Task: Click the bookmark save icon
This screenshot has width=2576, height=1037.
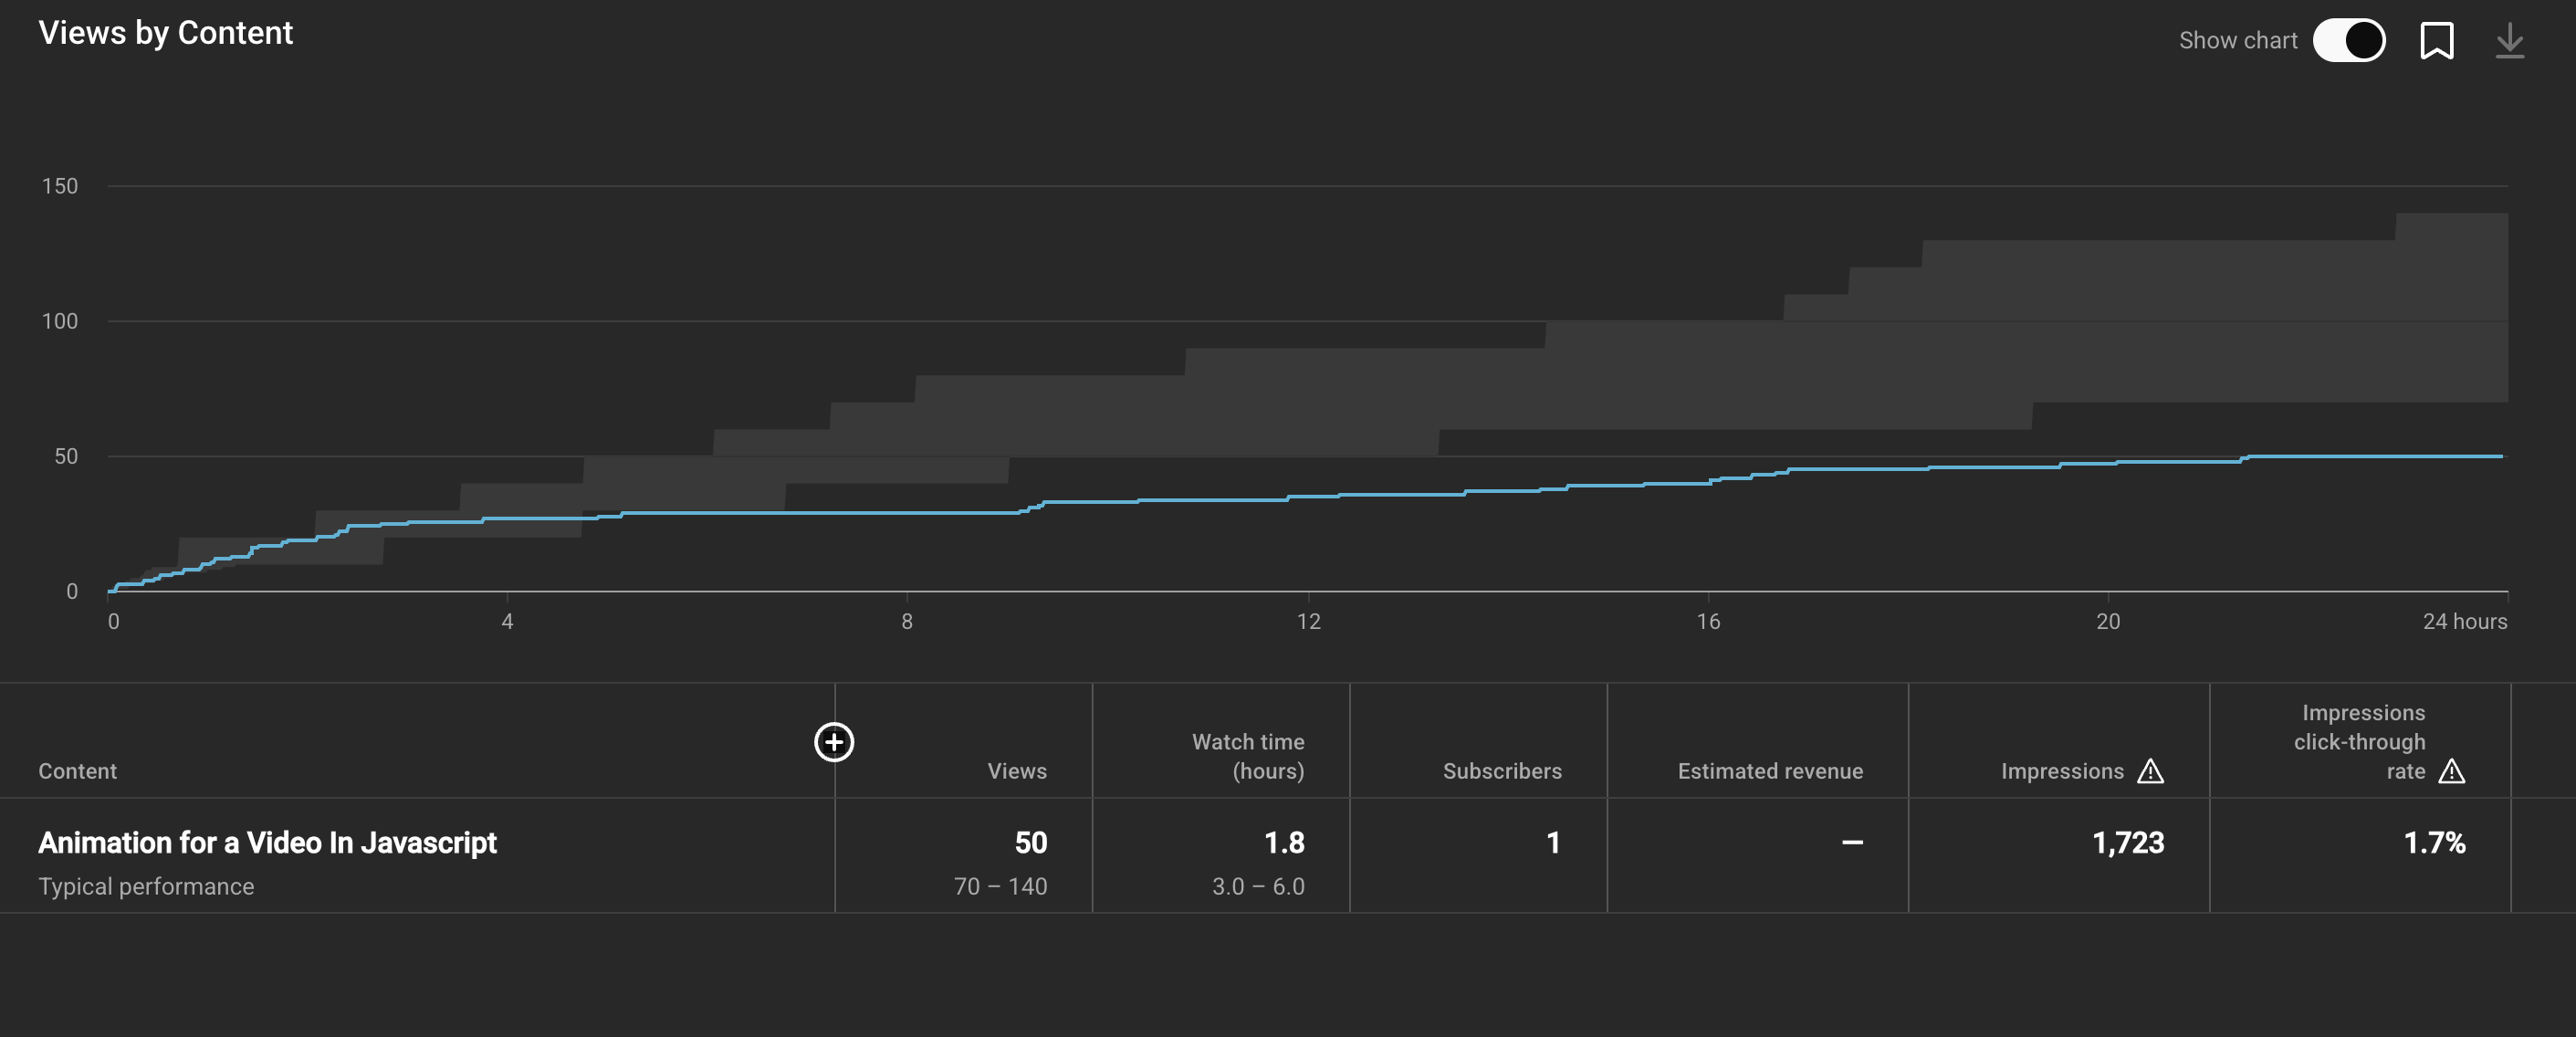Action: tap(2438, 39)
